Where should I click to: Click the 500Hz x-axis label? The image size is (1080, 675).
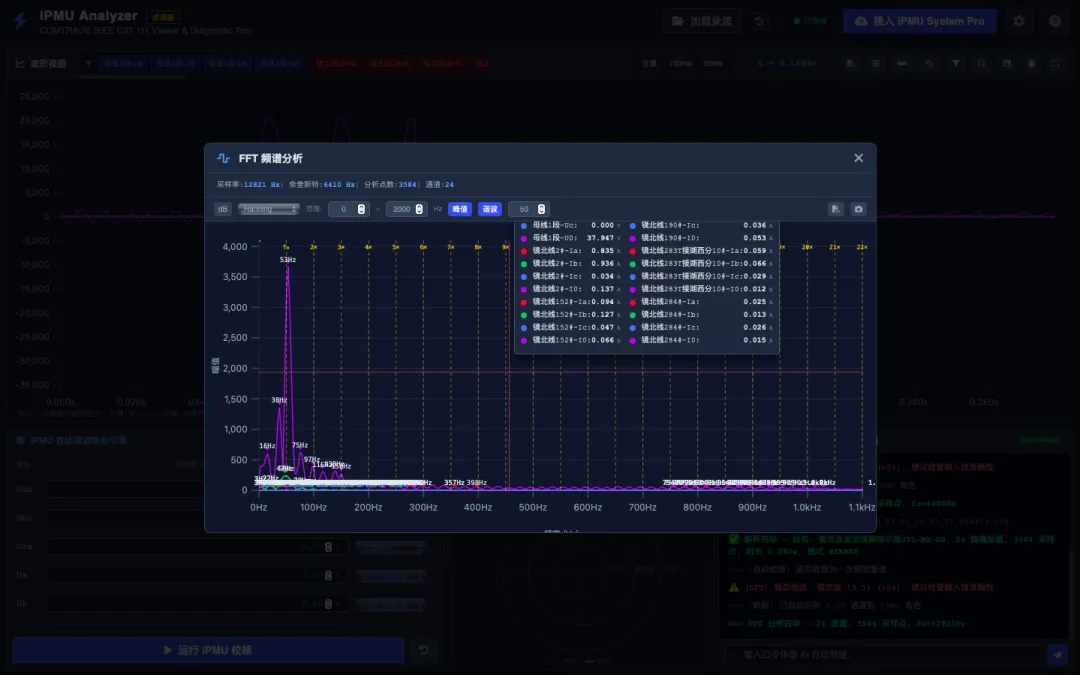(x=532, y=508)
